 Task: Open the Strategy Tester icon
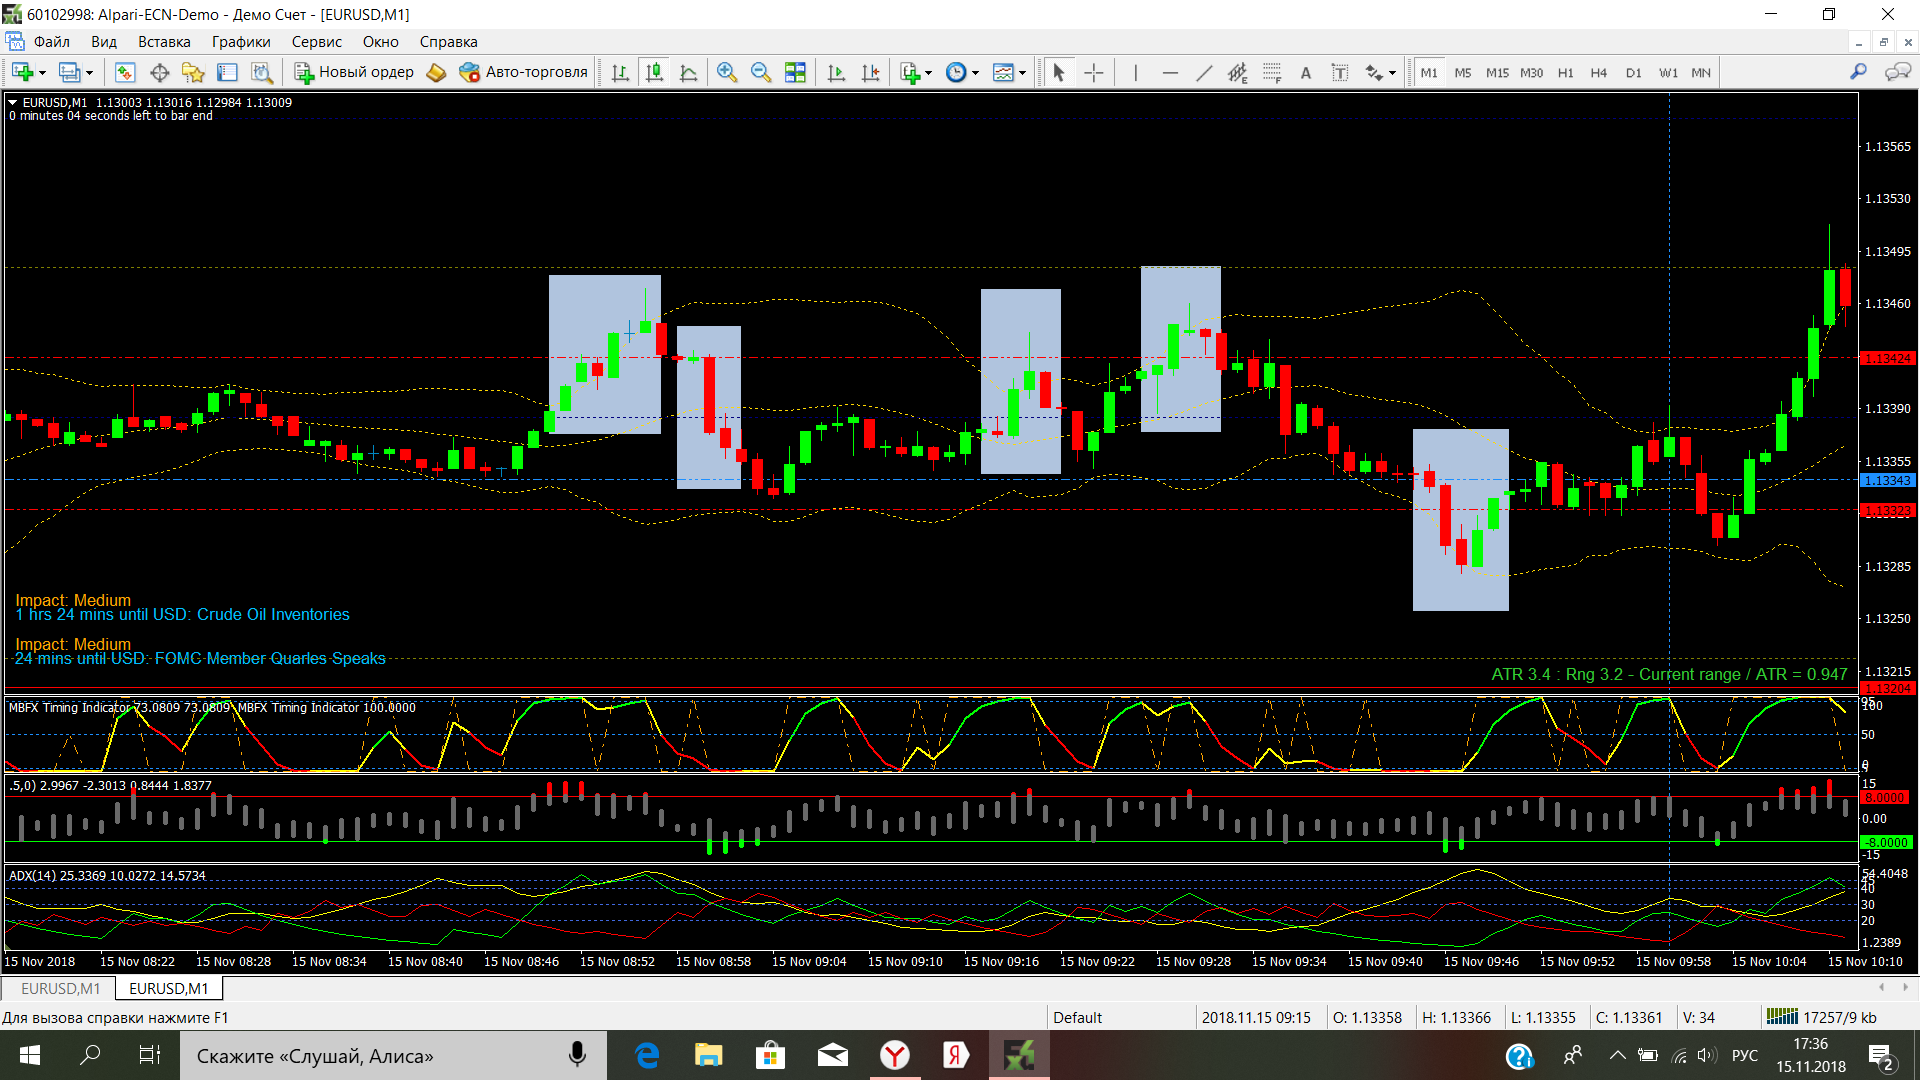[x=261, y=72]
